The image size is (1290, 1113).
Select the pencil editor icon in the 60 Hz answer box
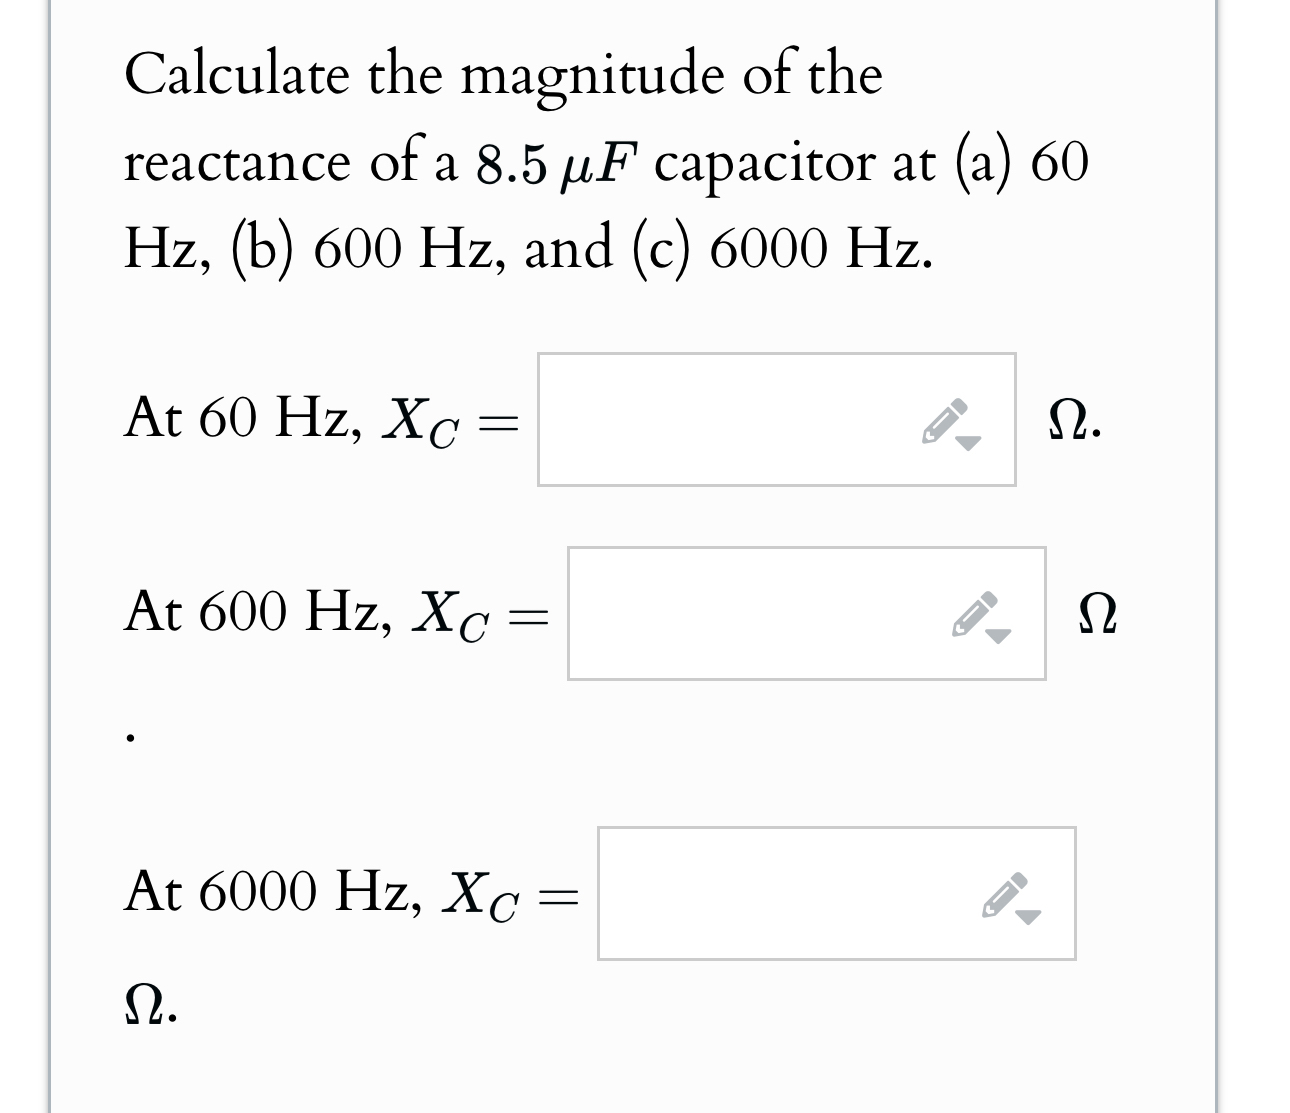point(941,422)
